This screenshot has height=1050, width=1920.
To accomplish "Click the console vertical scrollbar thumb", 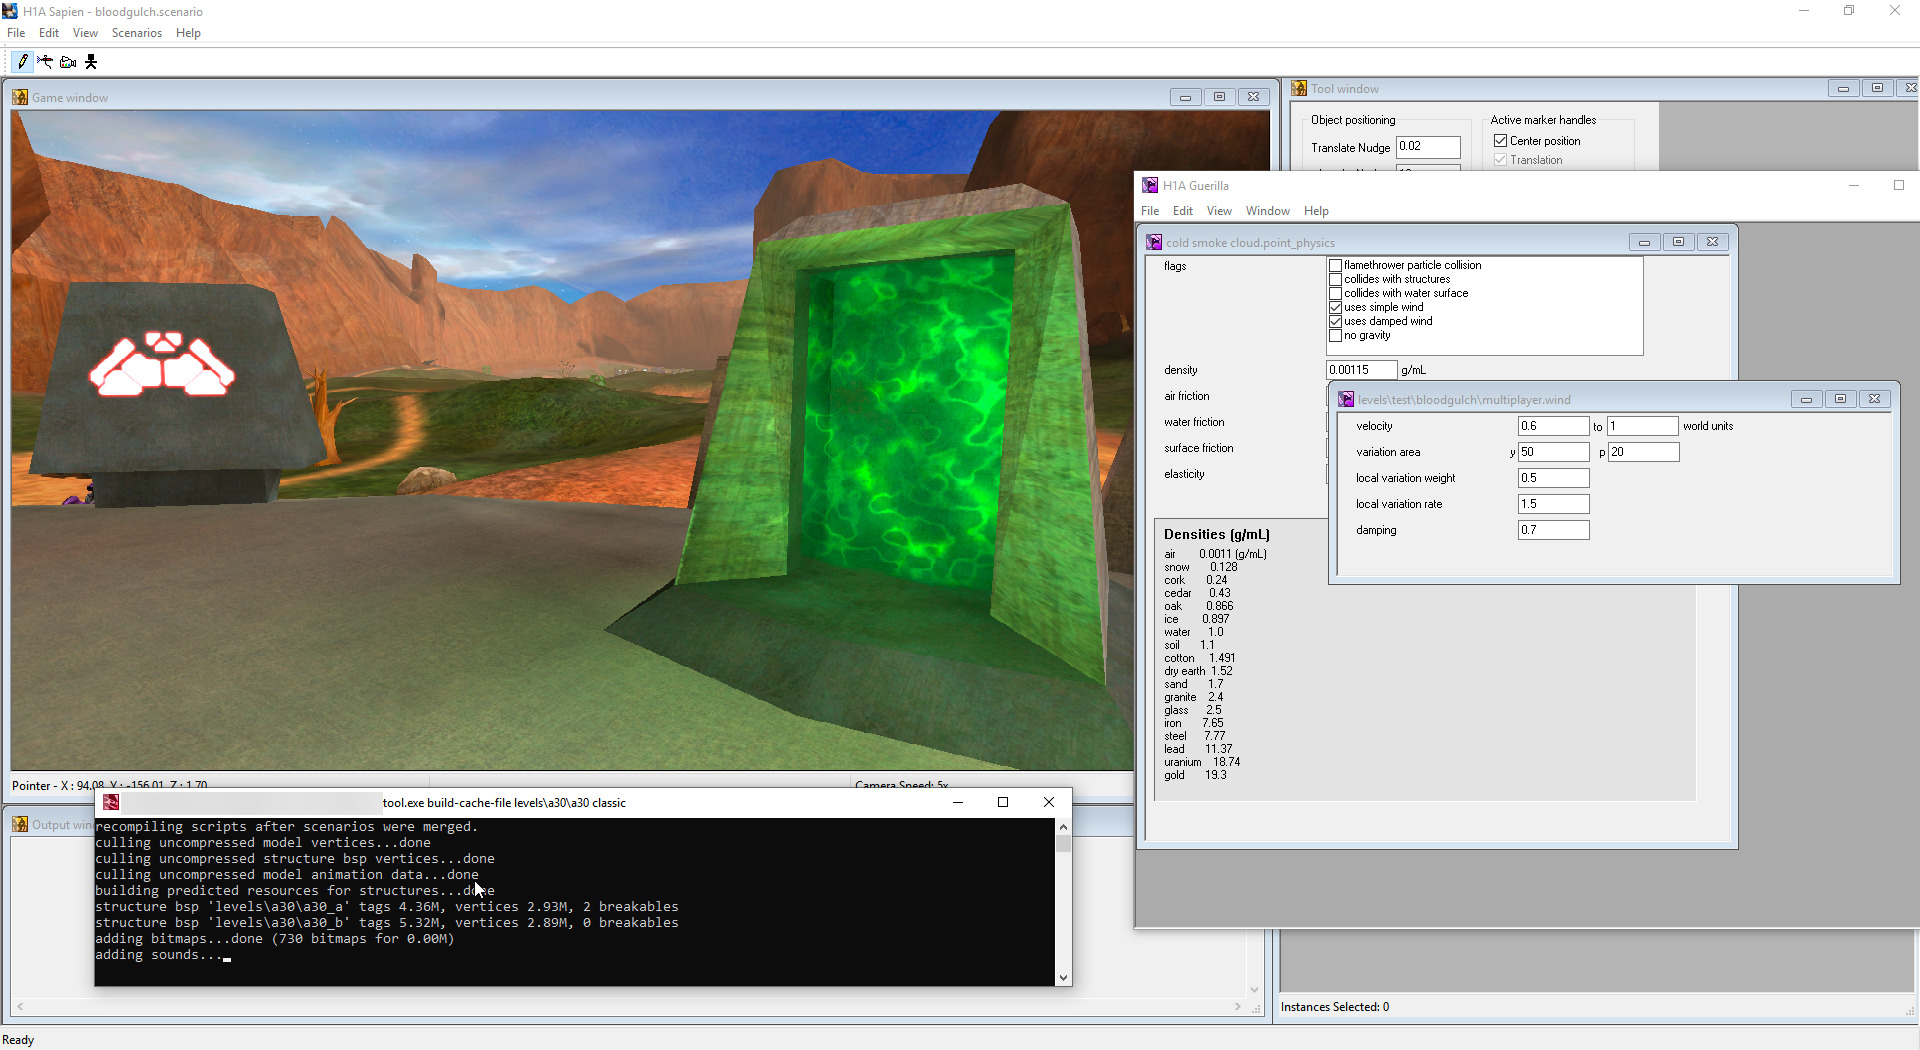I will 1063,844.
